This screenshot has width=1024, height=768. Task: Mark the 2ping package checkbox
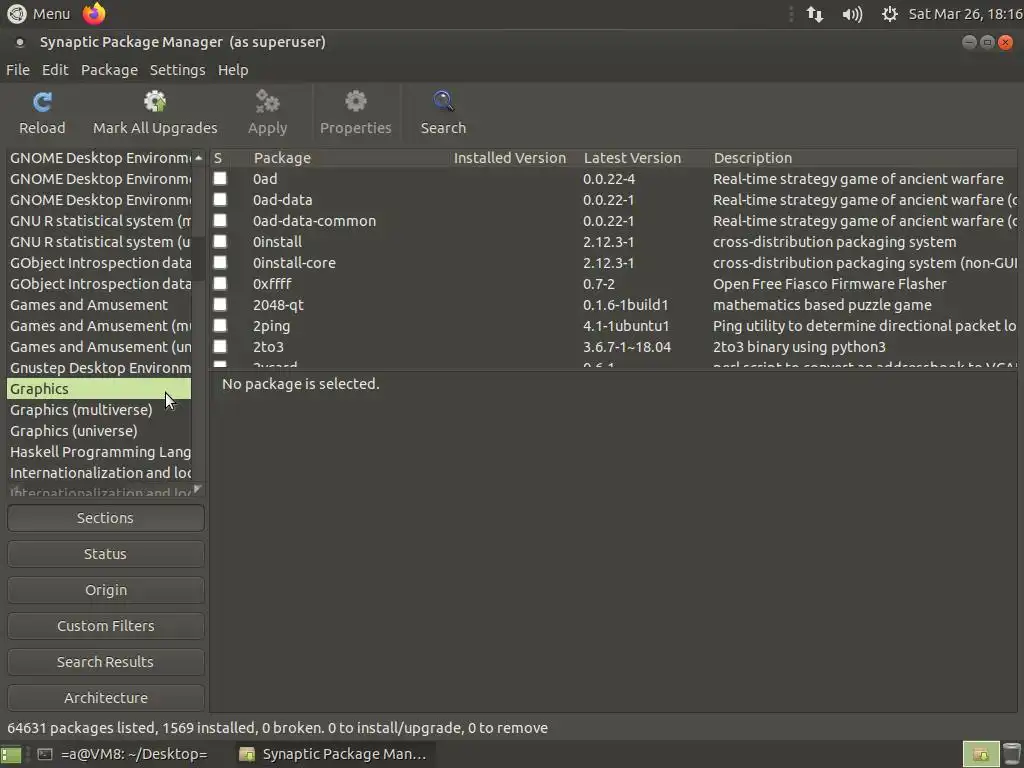tap(220, 325)
